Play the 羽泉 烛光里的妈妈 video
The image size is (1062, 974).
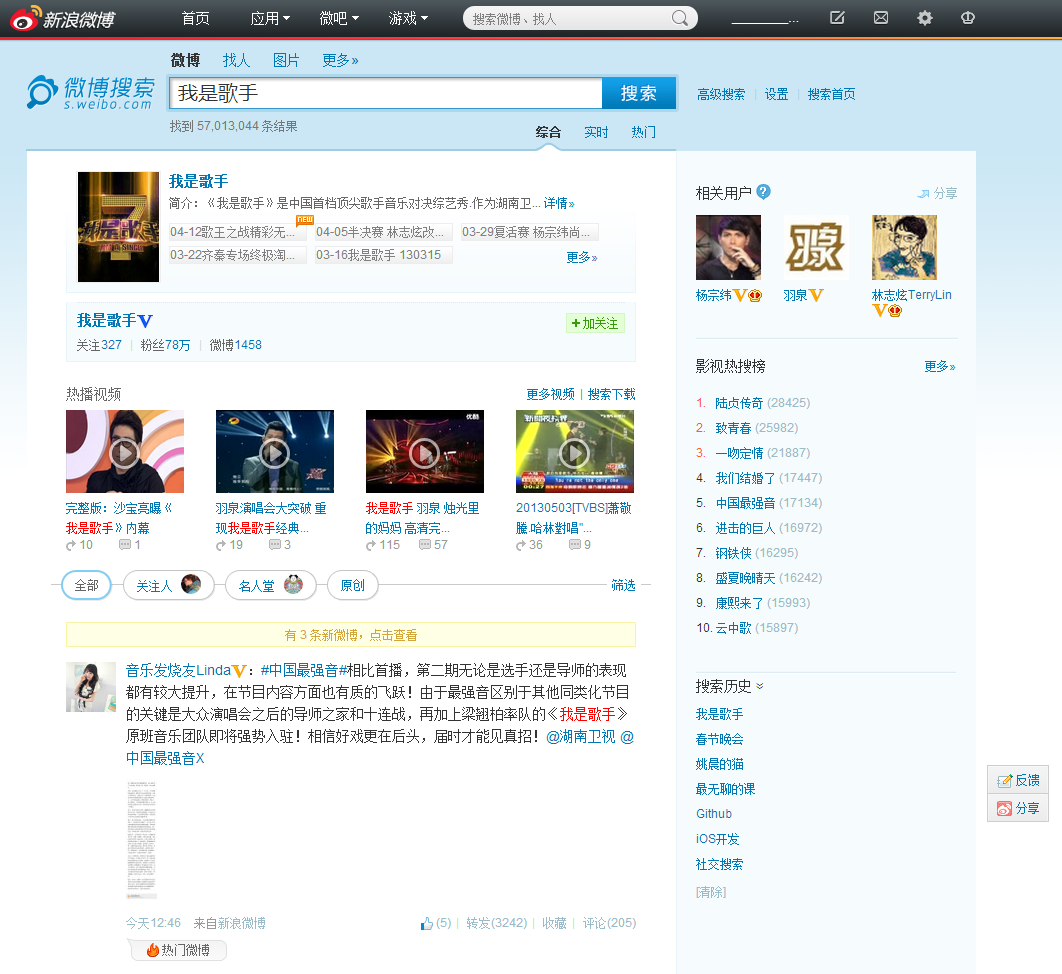click(425, 452)
